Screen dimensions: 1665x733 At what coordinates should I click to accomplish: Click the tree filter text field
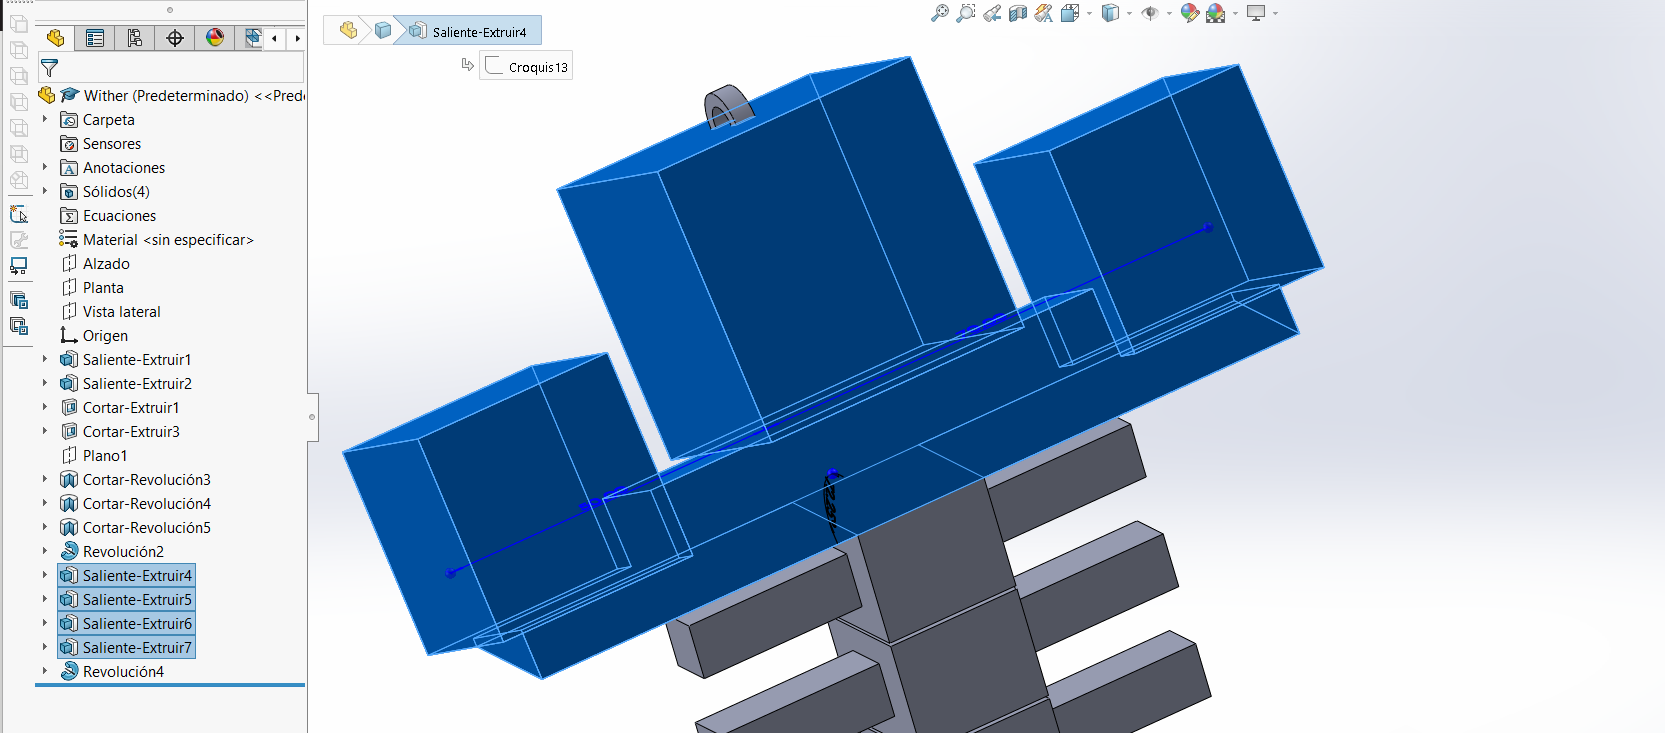[x=171, y=68]
